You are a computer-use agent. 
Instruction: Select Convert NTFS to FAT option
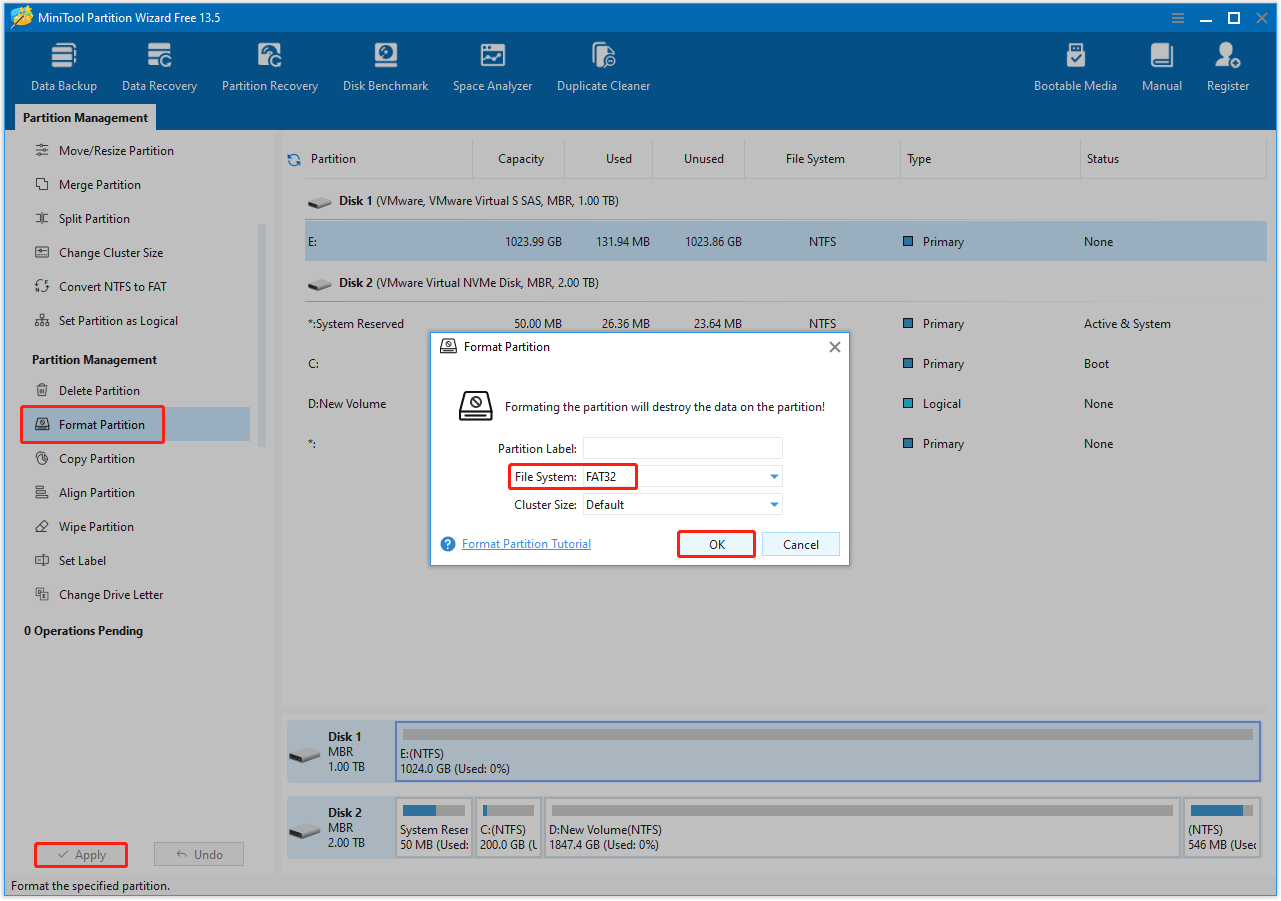click(108, 286)
